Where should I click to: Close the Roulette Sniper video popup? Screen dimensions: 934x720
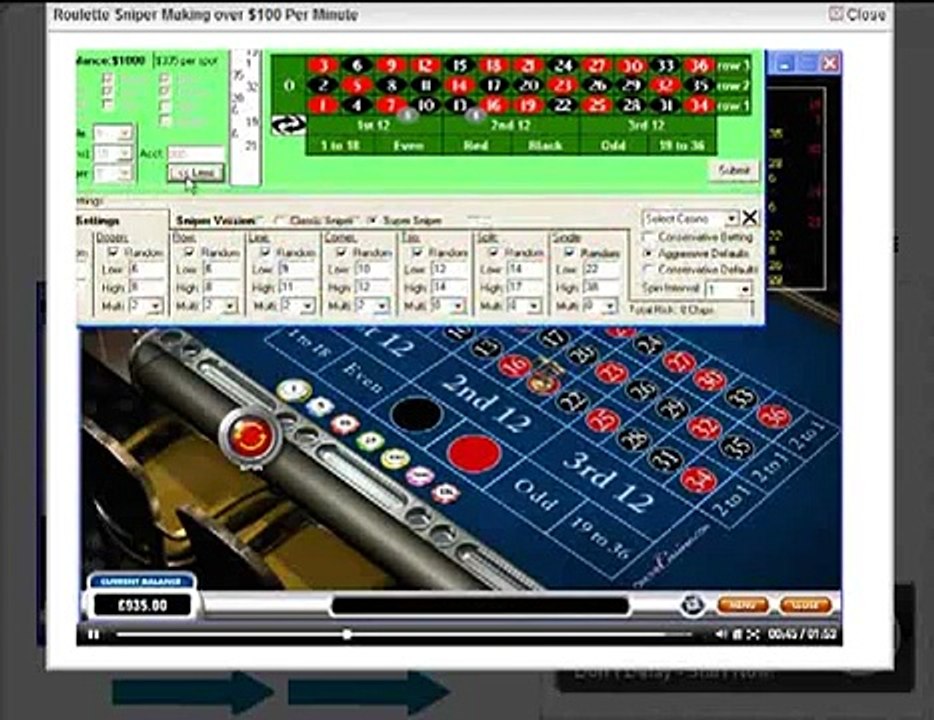point(858,14)
